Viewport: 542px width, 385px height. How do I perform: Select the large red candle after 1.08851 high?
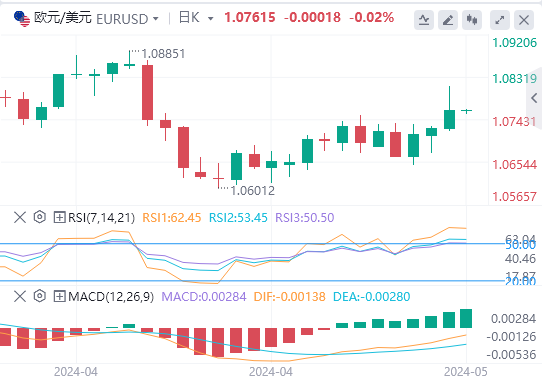(148, 93)
